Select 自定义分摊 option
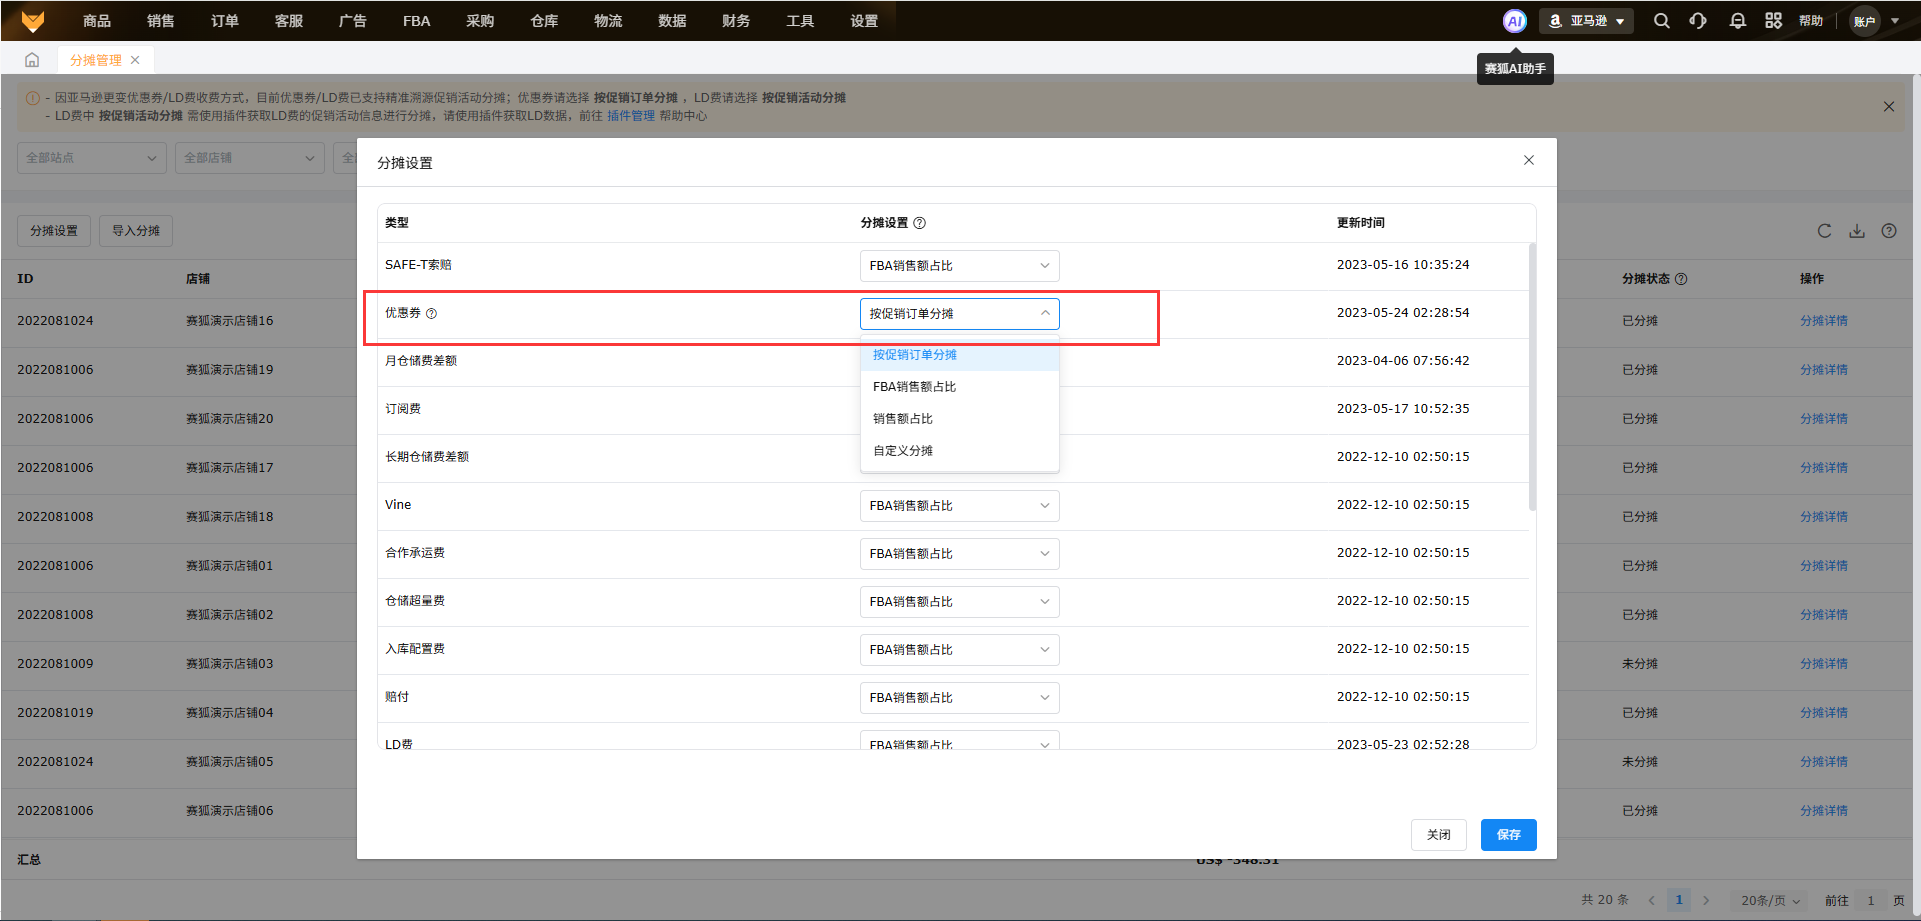1921x921 pixels. [959, 451]
